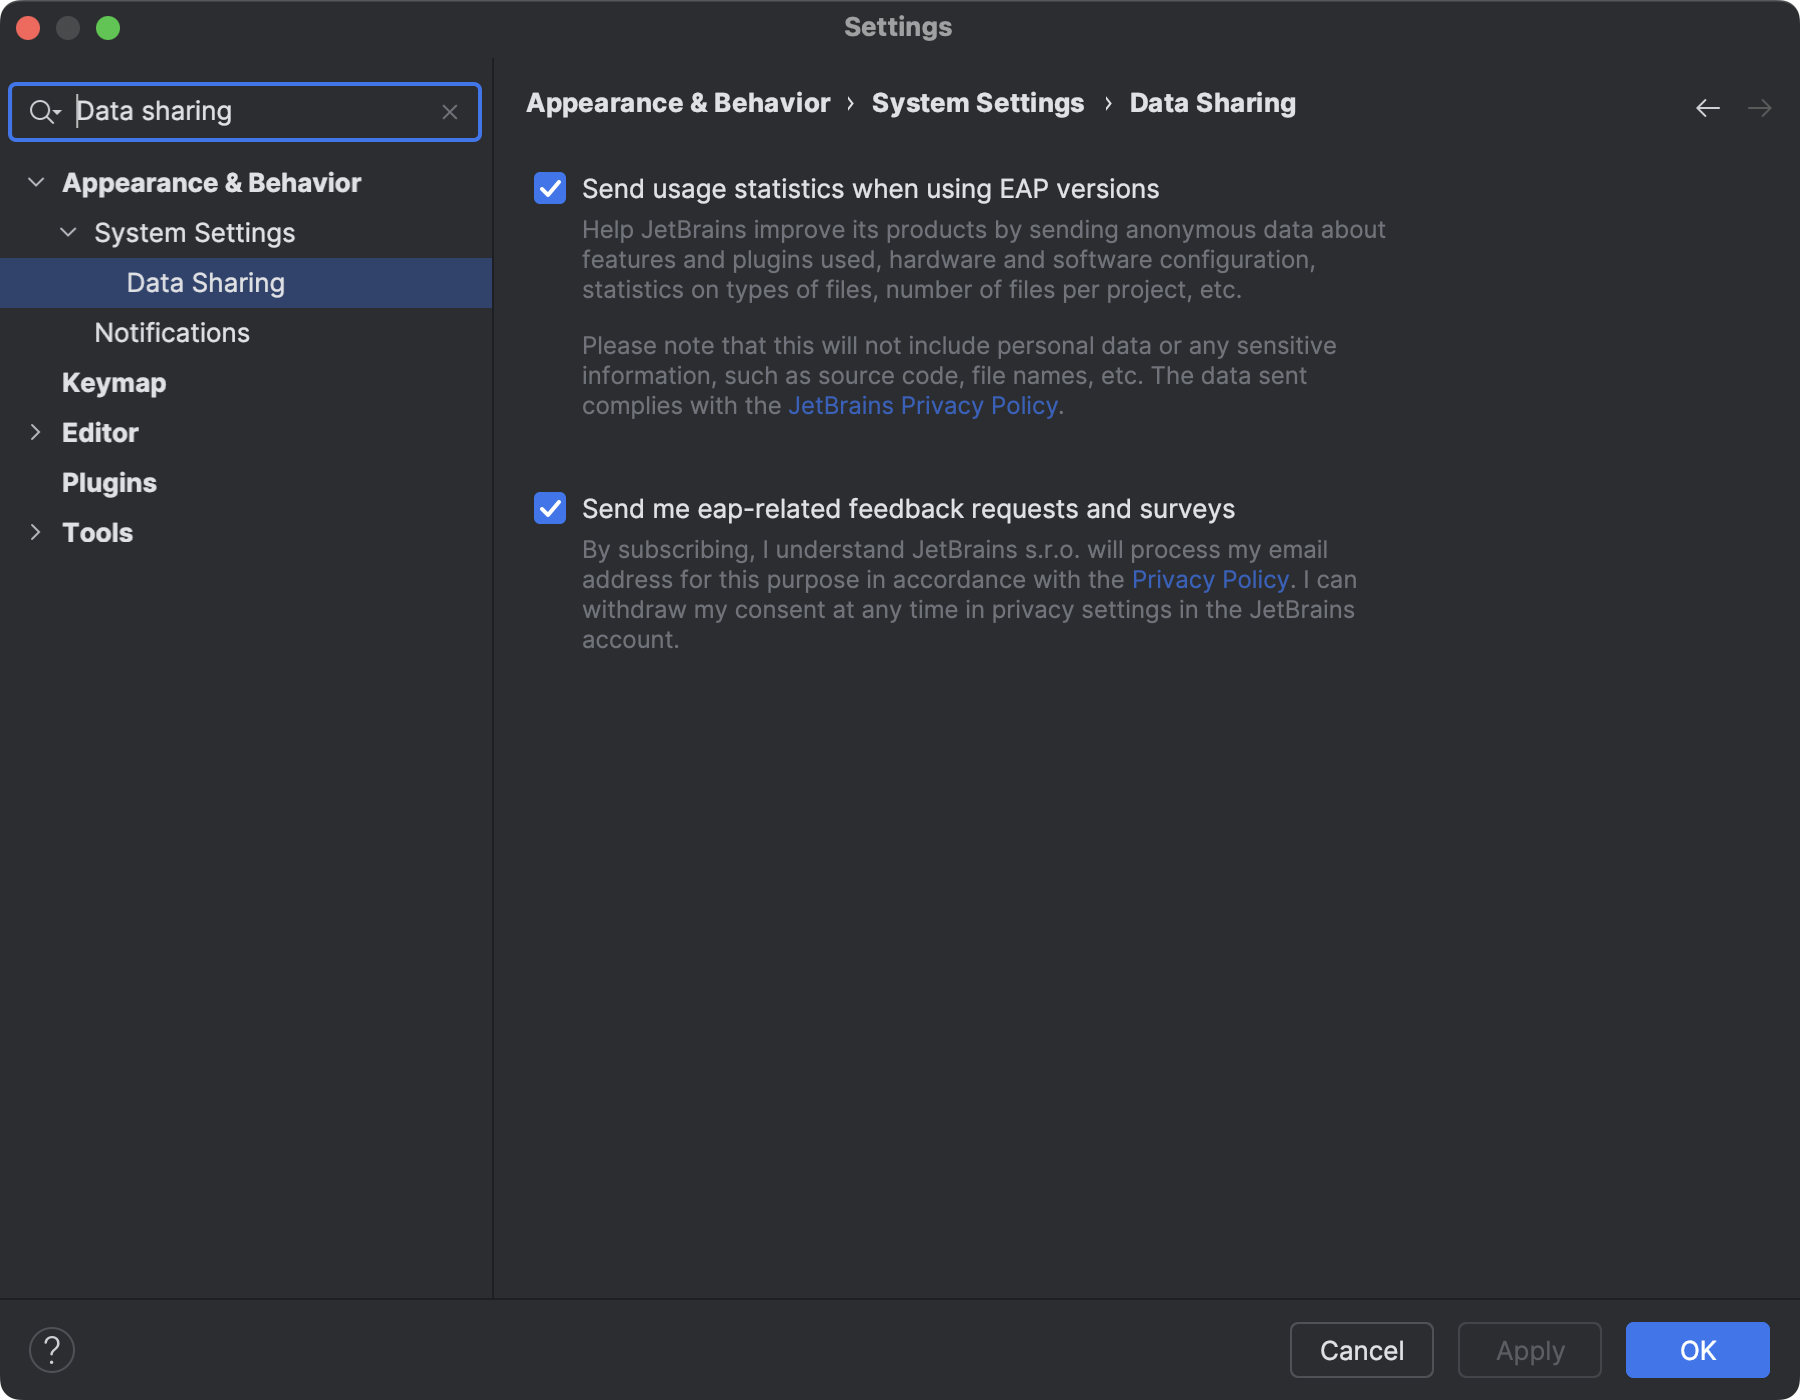
Task: Disable sending usage statistics for EAP versions
Action: (549, 188)
